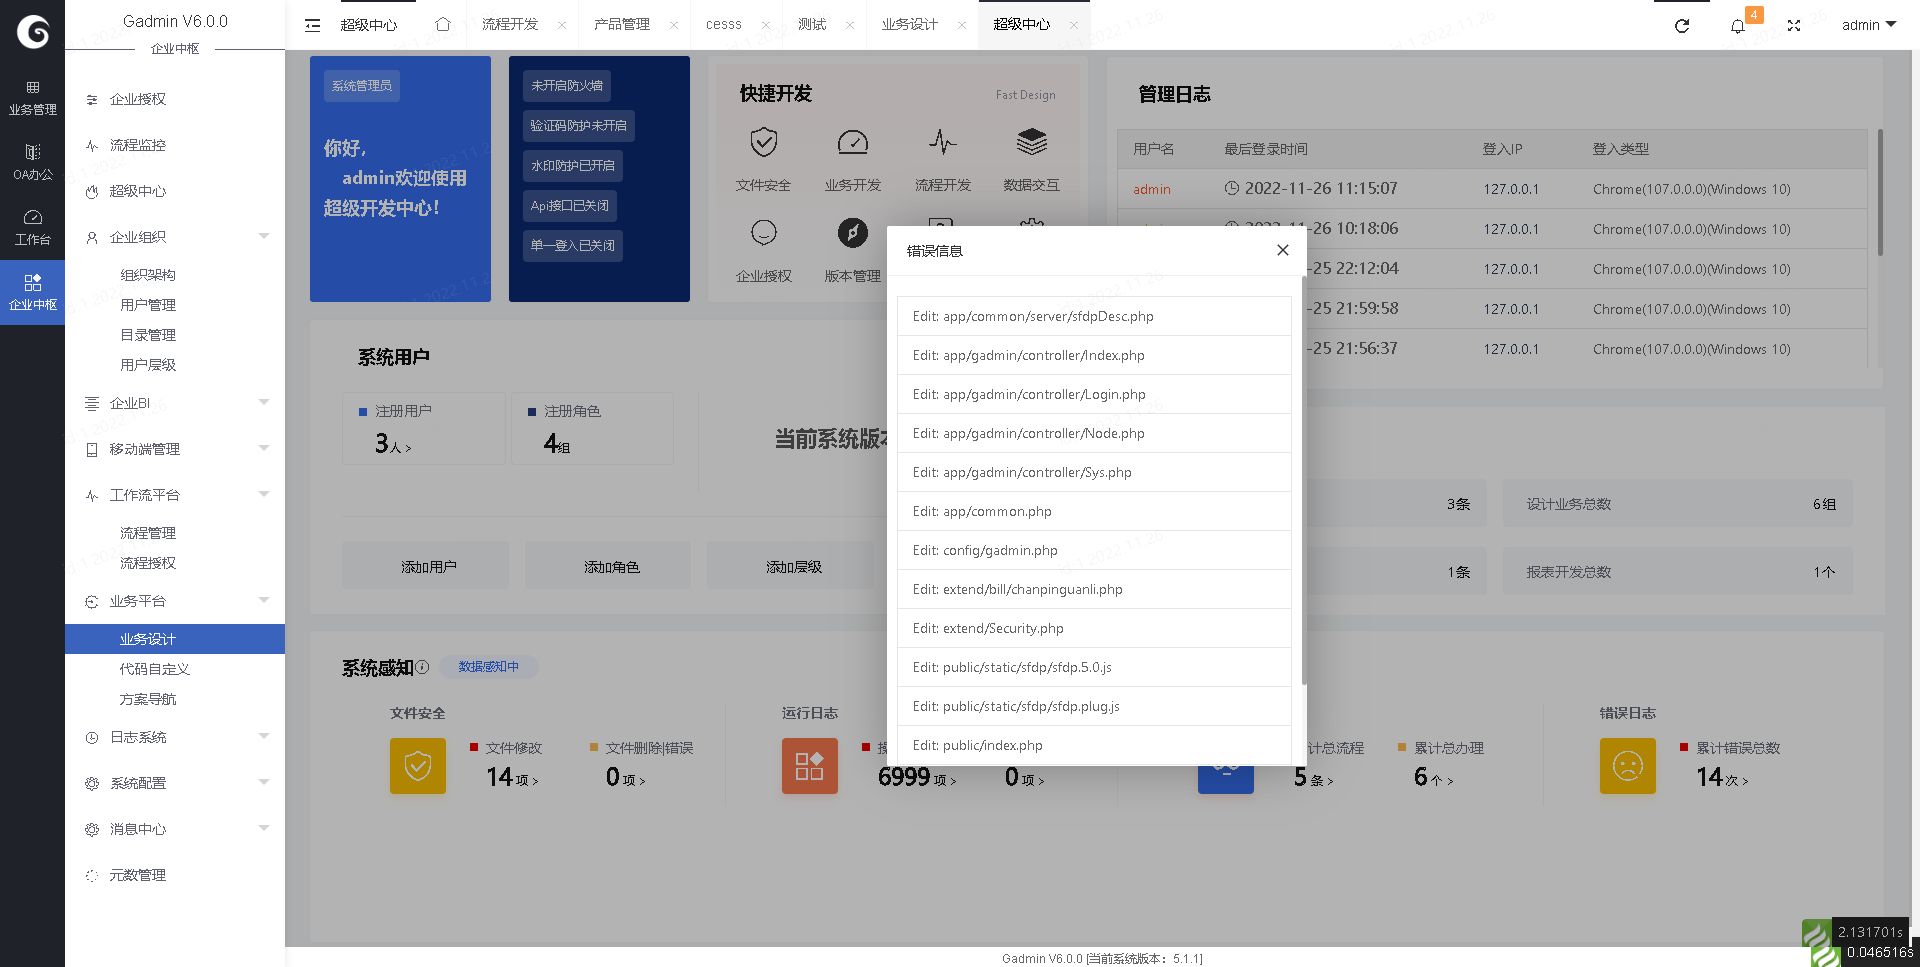Image resolution: width=1920 pixels, height=967 pixels.
Task: Select Edit: config/gadmin.php row
Action: [1094, 550]
